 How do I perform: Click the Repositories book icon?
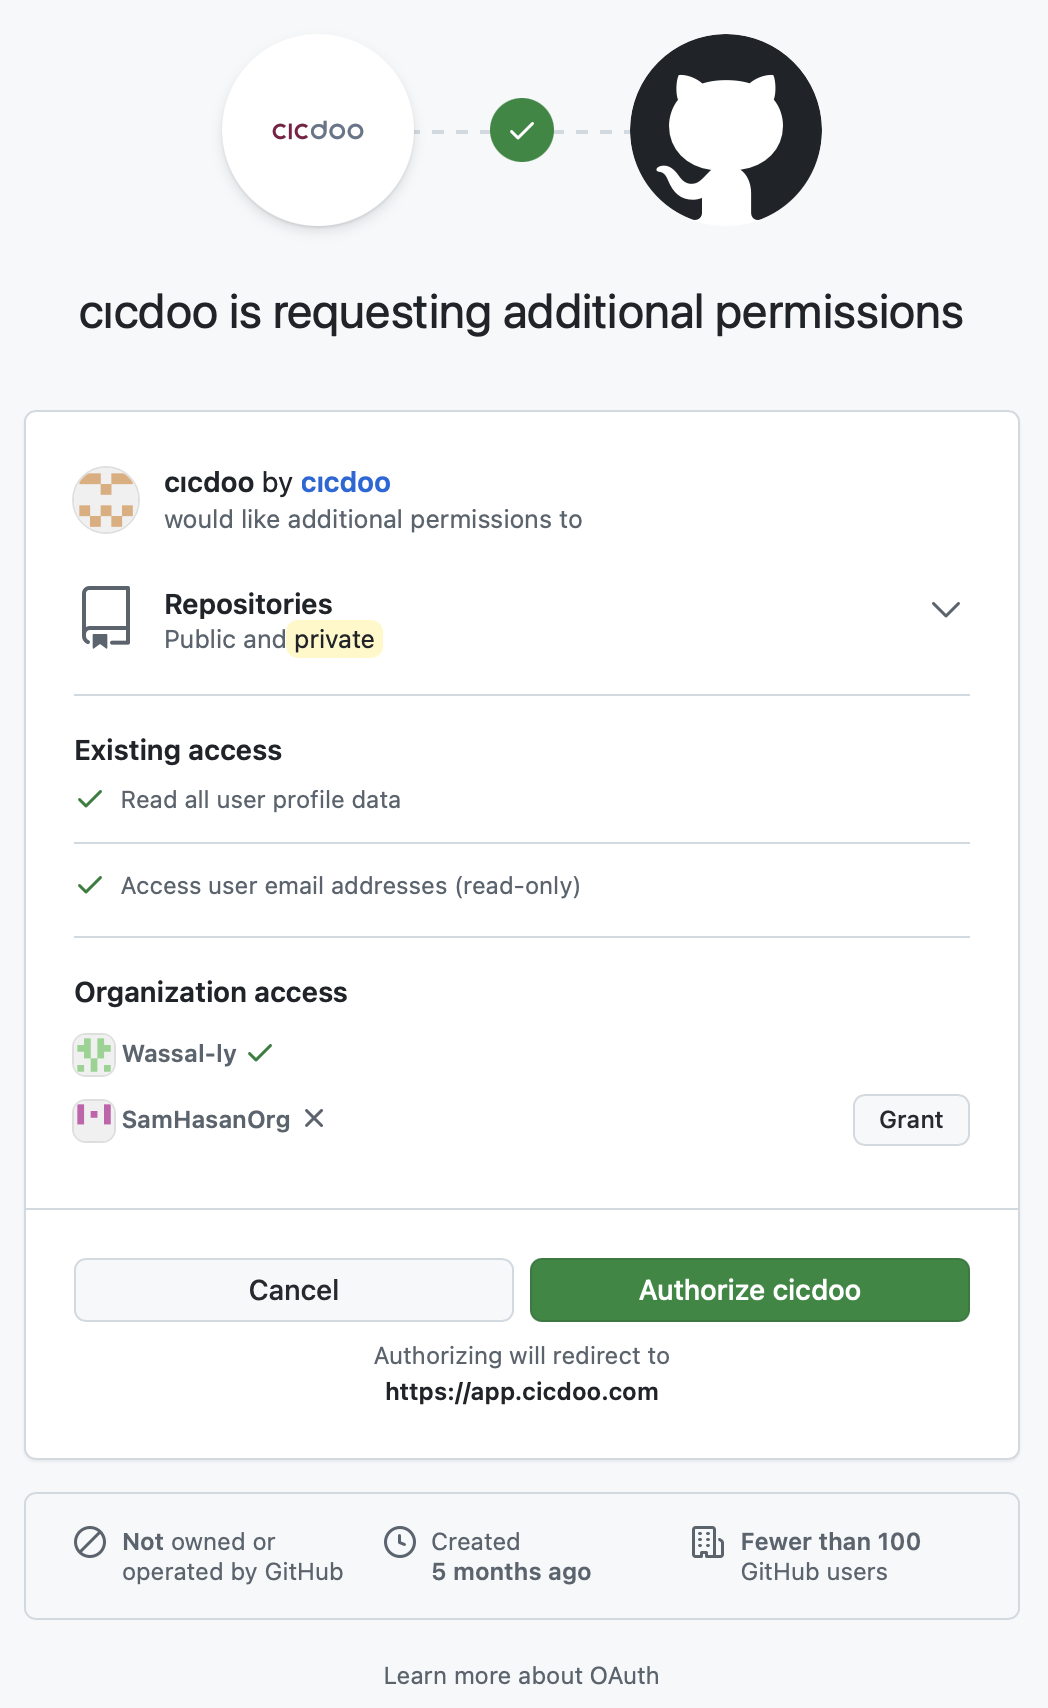tap(106, 618)
